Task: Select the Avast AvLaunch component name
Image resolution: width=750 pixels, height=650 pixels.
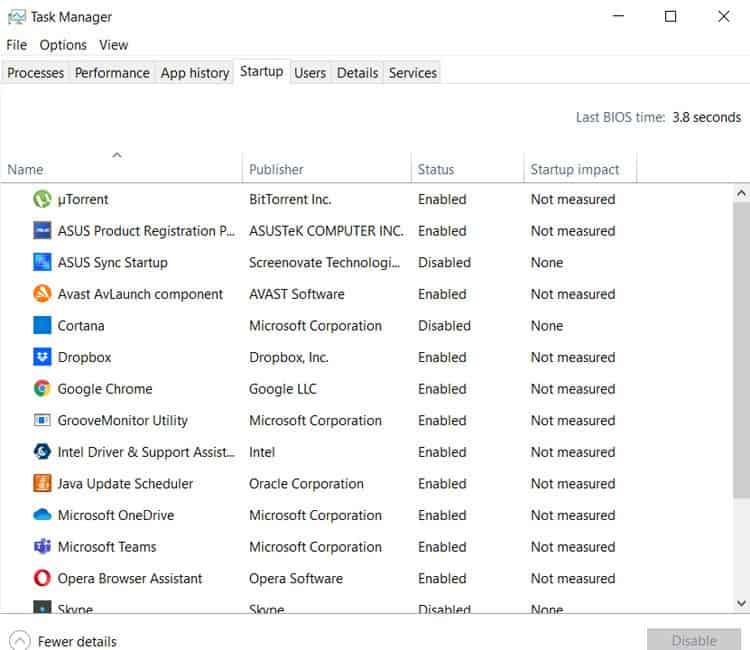Action: (140, 294)
